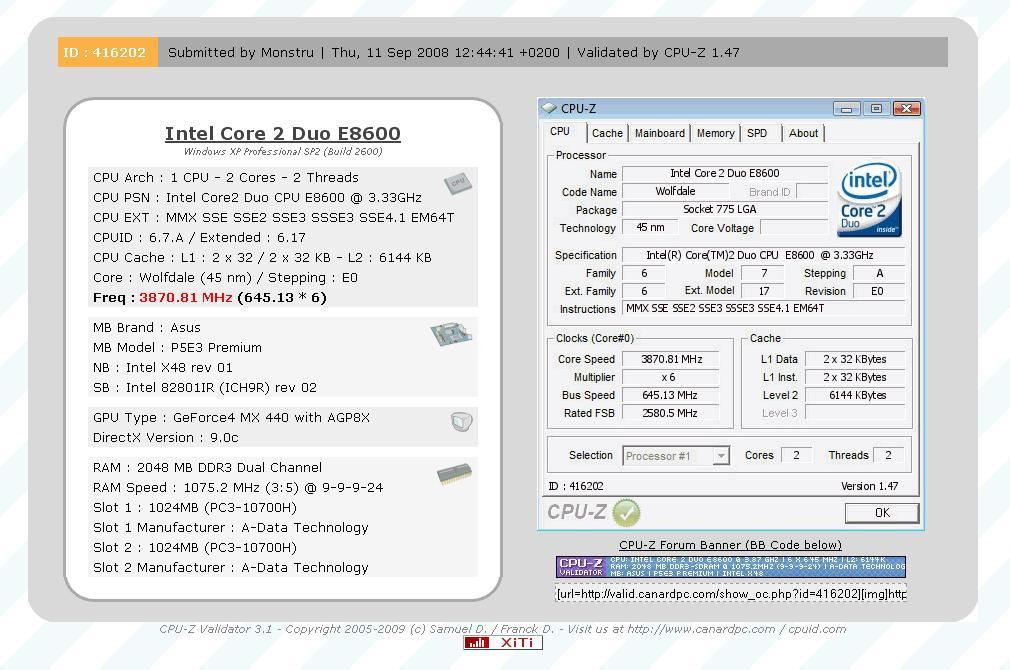Click the RAM : 2048 MB DDR3 line

(x=207, y=468)
